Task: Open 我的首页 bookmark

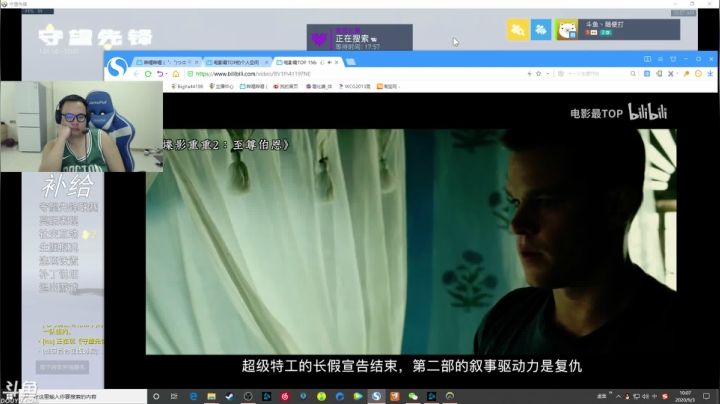Action: point(286,86)
